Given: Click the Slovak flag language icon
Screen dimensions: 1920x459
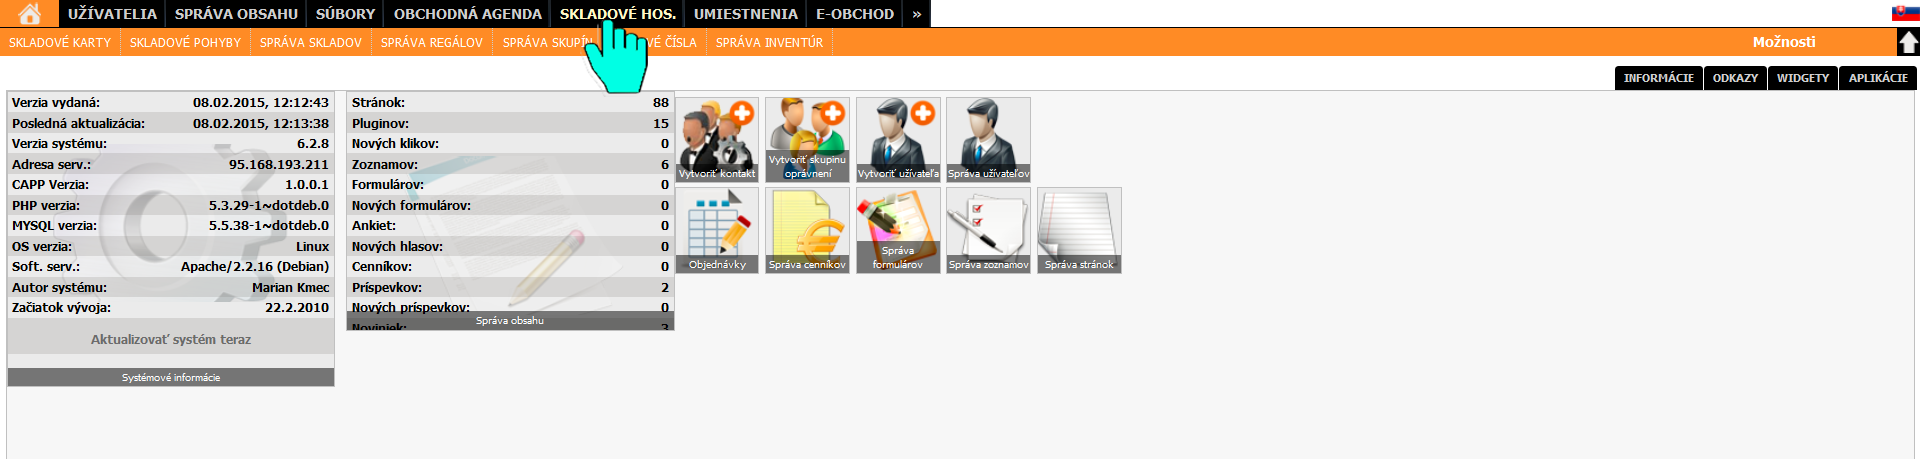Looking at the screenshot, I should [x=1904, y=13].
